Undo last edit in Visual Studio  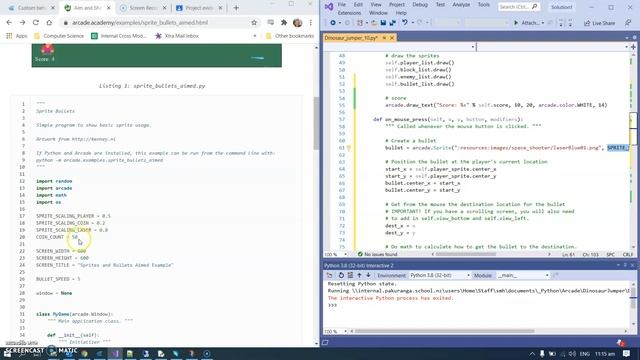[x=404, y=23]
